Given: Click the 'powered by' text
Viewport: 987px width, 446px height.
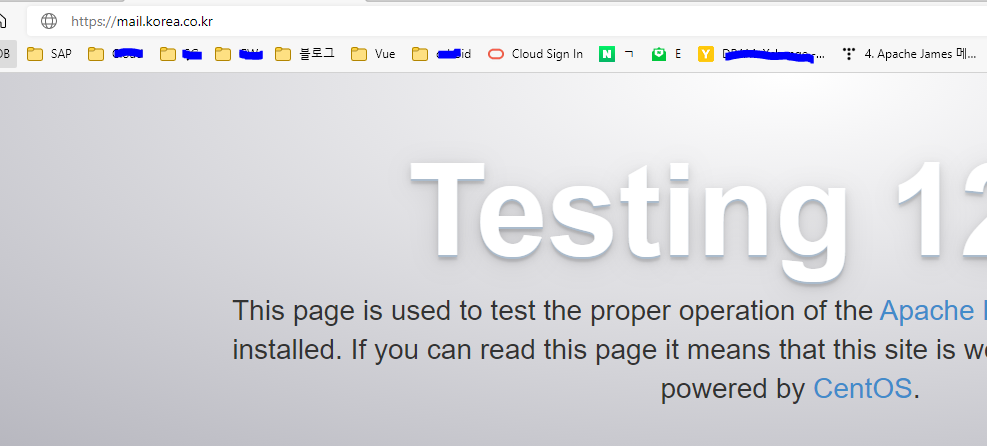Looking at the screenshot, I should (733, 389).
